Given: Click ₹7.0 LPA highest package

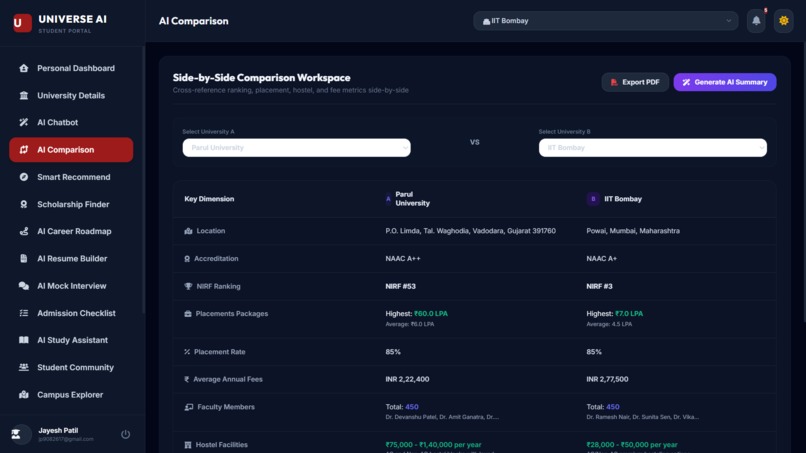Looking at the screenshot, I should [x=629, y=314].
